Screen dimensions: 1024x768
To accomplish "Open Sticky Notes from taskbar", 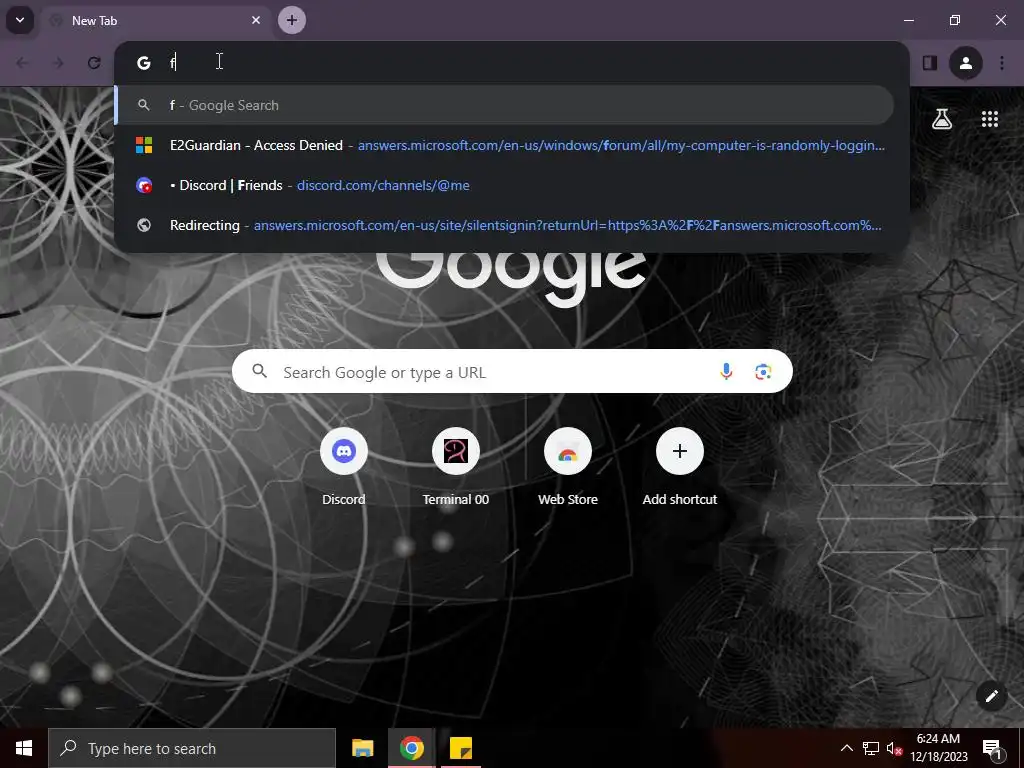I will pyautogui.click(x=461, y=748).
